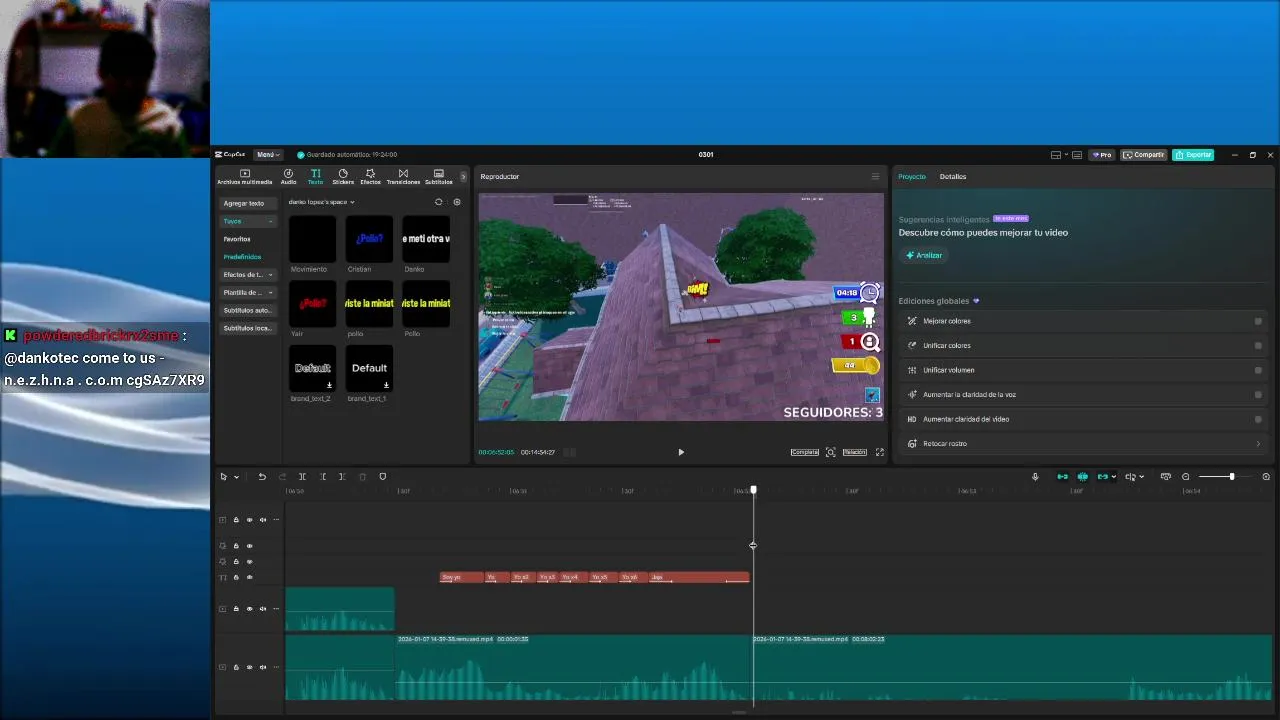The height and width of the screenshot is (720, 1280).
Task: Add a marker shield icon
Action: 382,477
